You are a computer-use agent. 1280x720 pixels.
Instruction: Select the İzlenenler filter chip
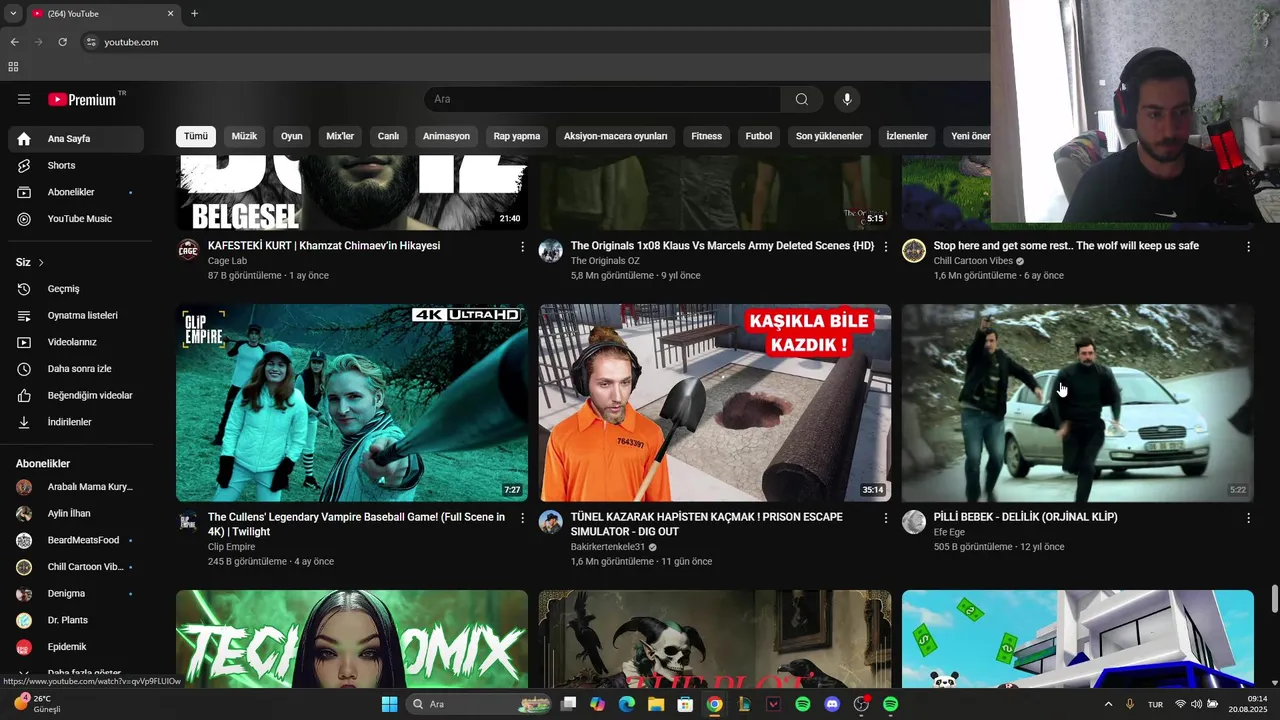pos(907,136)
